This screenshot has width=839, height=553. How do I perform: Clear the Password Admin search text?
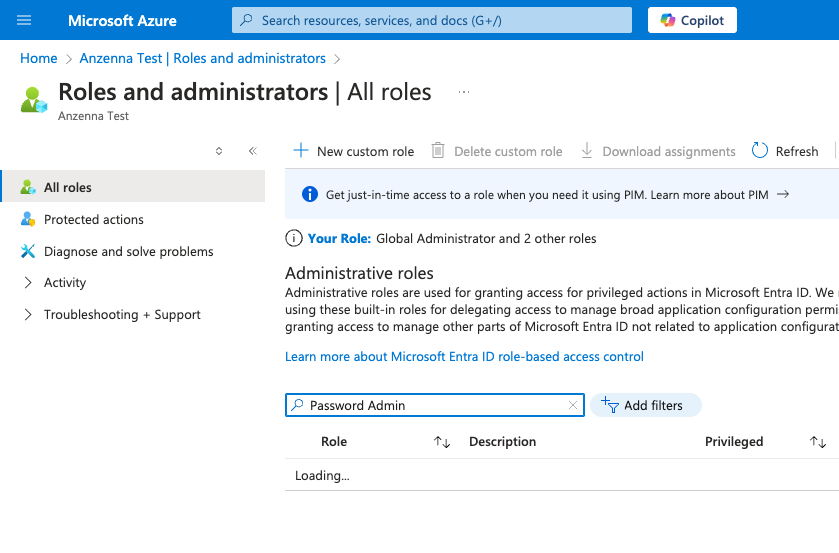pyautogui.click(x=573, y=405)
